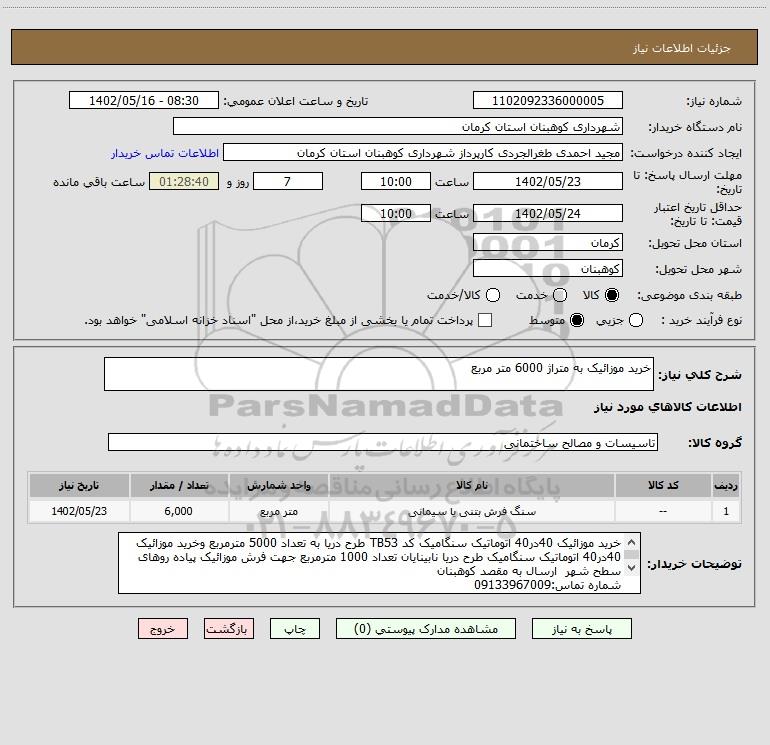
Task: Click the ردیف column header
Action: tap(726, 485)
